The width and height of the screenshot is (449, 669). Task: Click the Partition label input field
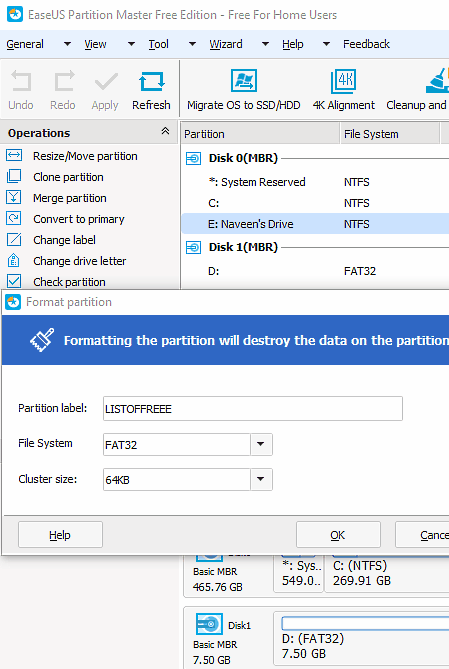[x=253, y=409]
